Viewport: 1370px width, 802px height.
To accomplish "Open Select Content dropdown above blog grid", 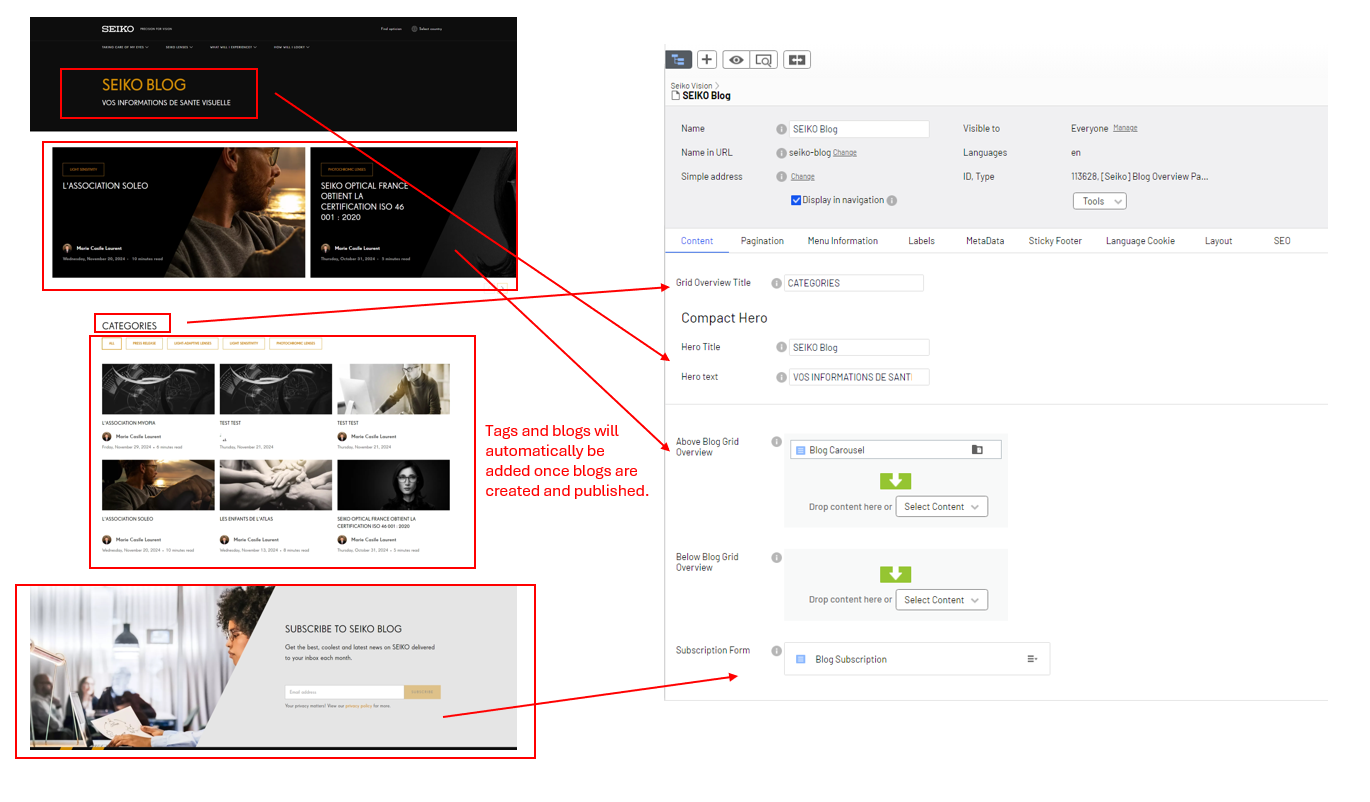I will pyautogui.click(x=941, y=507).
